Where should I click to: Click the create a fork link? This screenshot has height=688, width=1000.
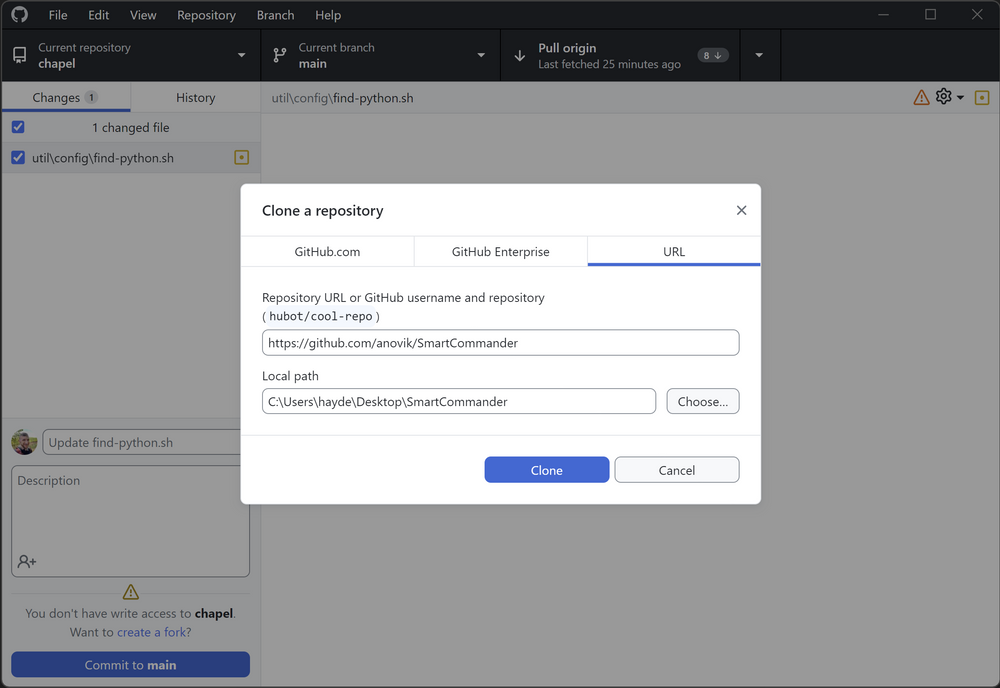click(151, 632)
